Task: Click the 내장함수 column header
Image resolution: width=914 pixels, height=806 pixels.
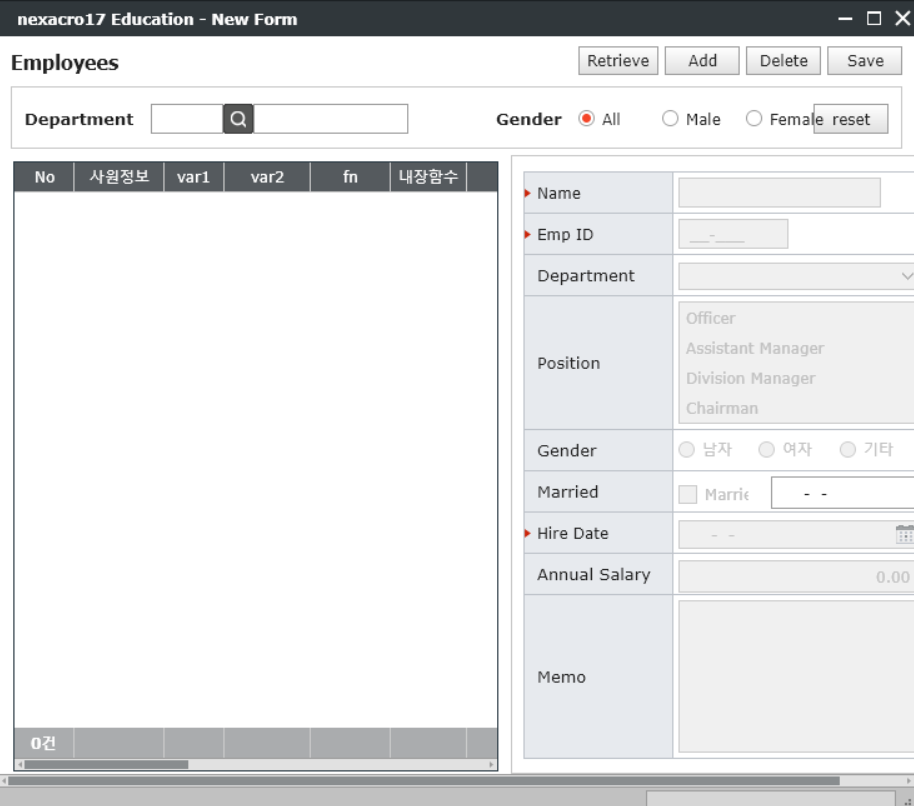Action: click(x=428, y=177)
